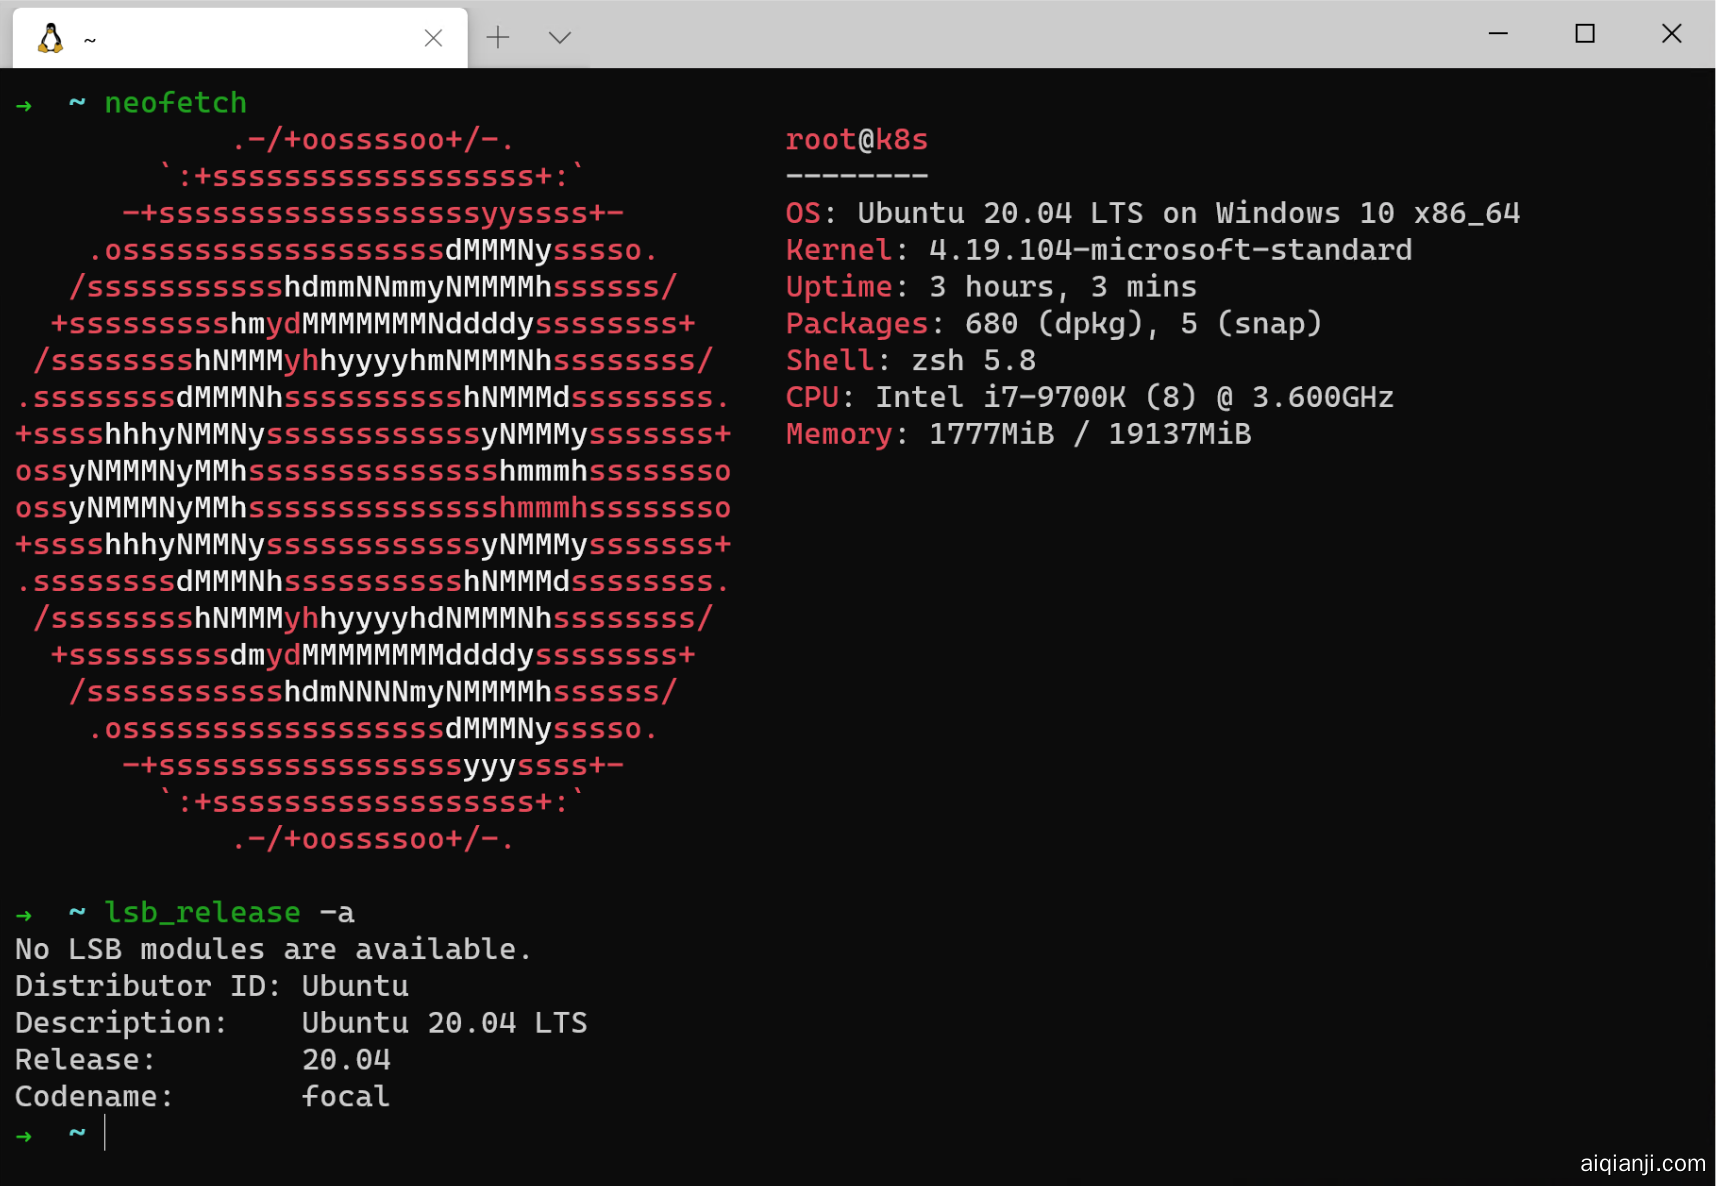1716x1186 pixels.
Task: Click the plus icon to open new tab
Action: tap(498, 37)
